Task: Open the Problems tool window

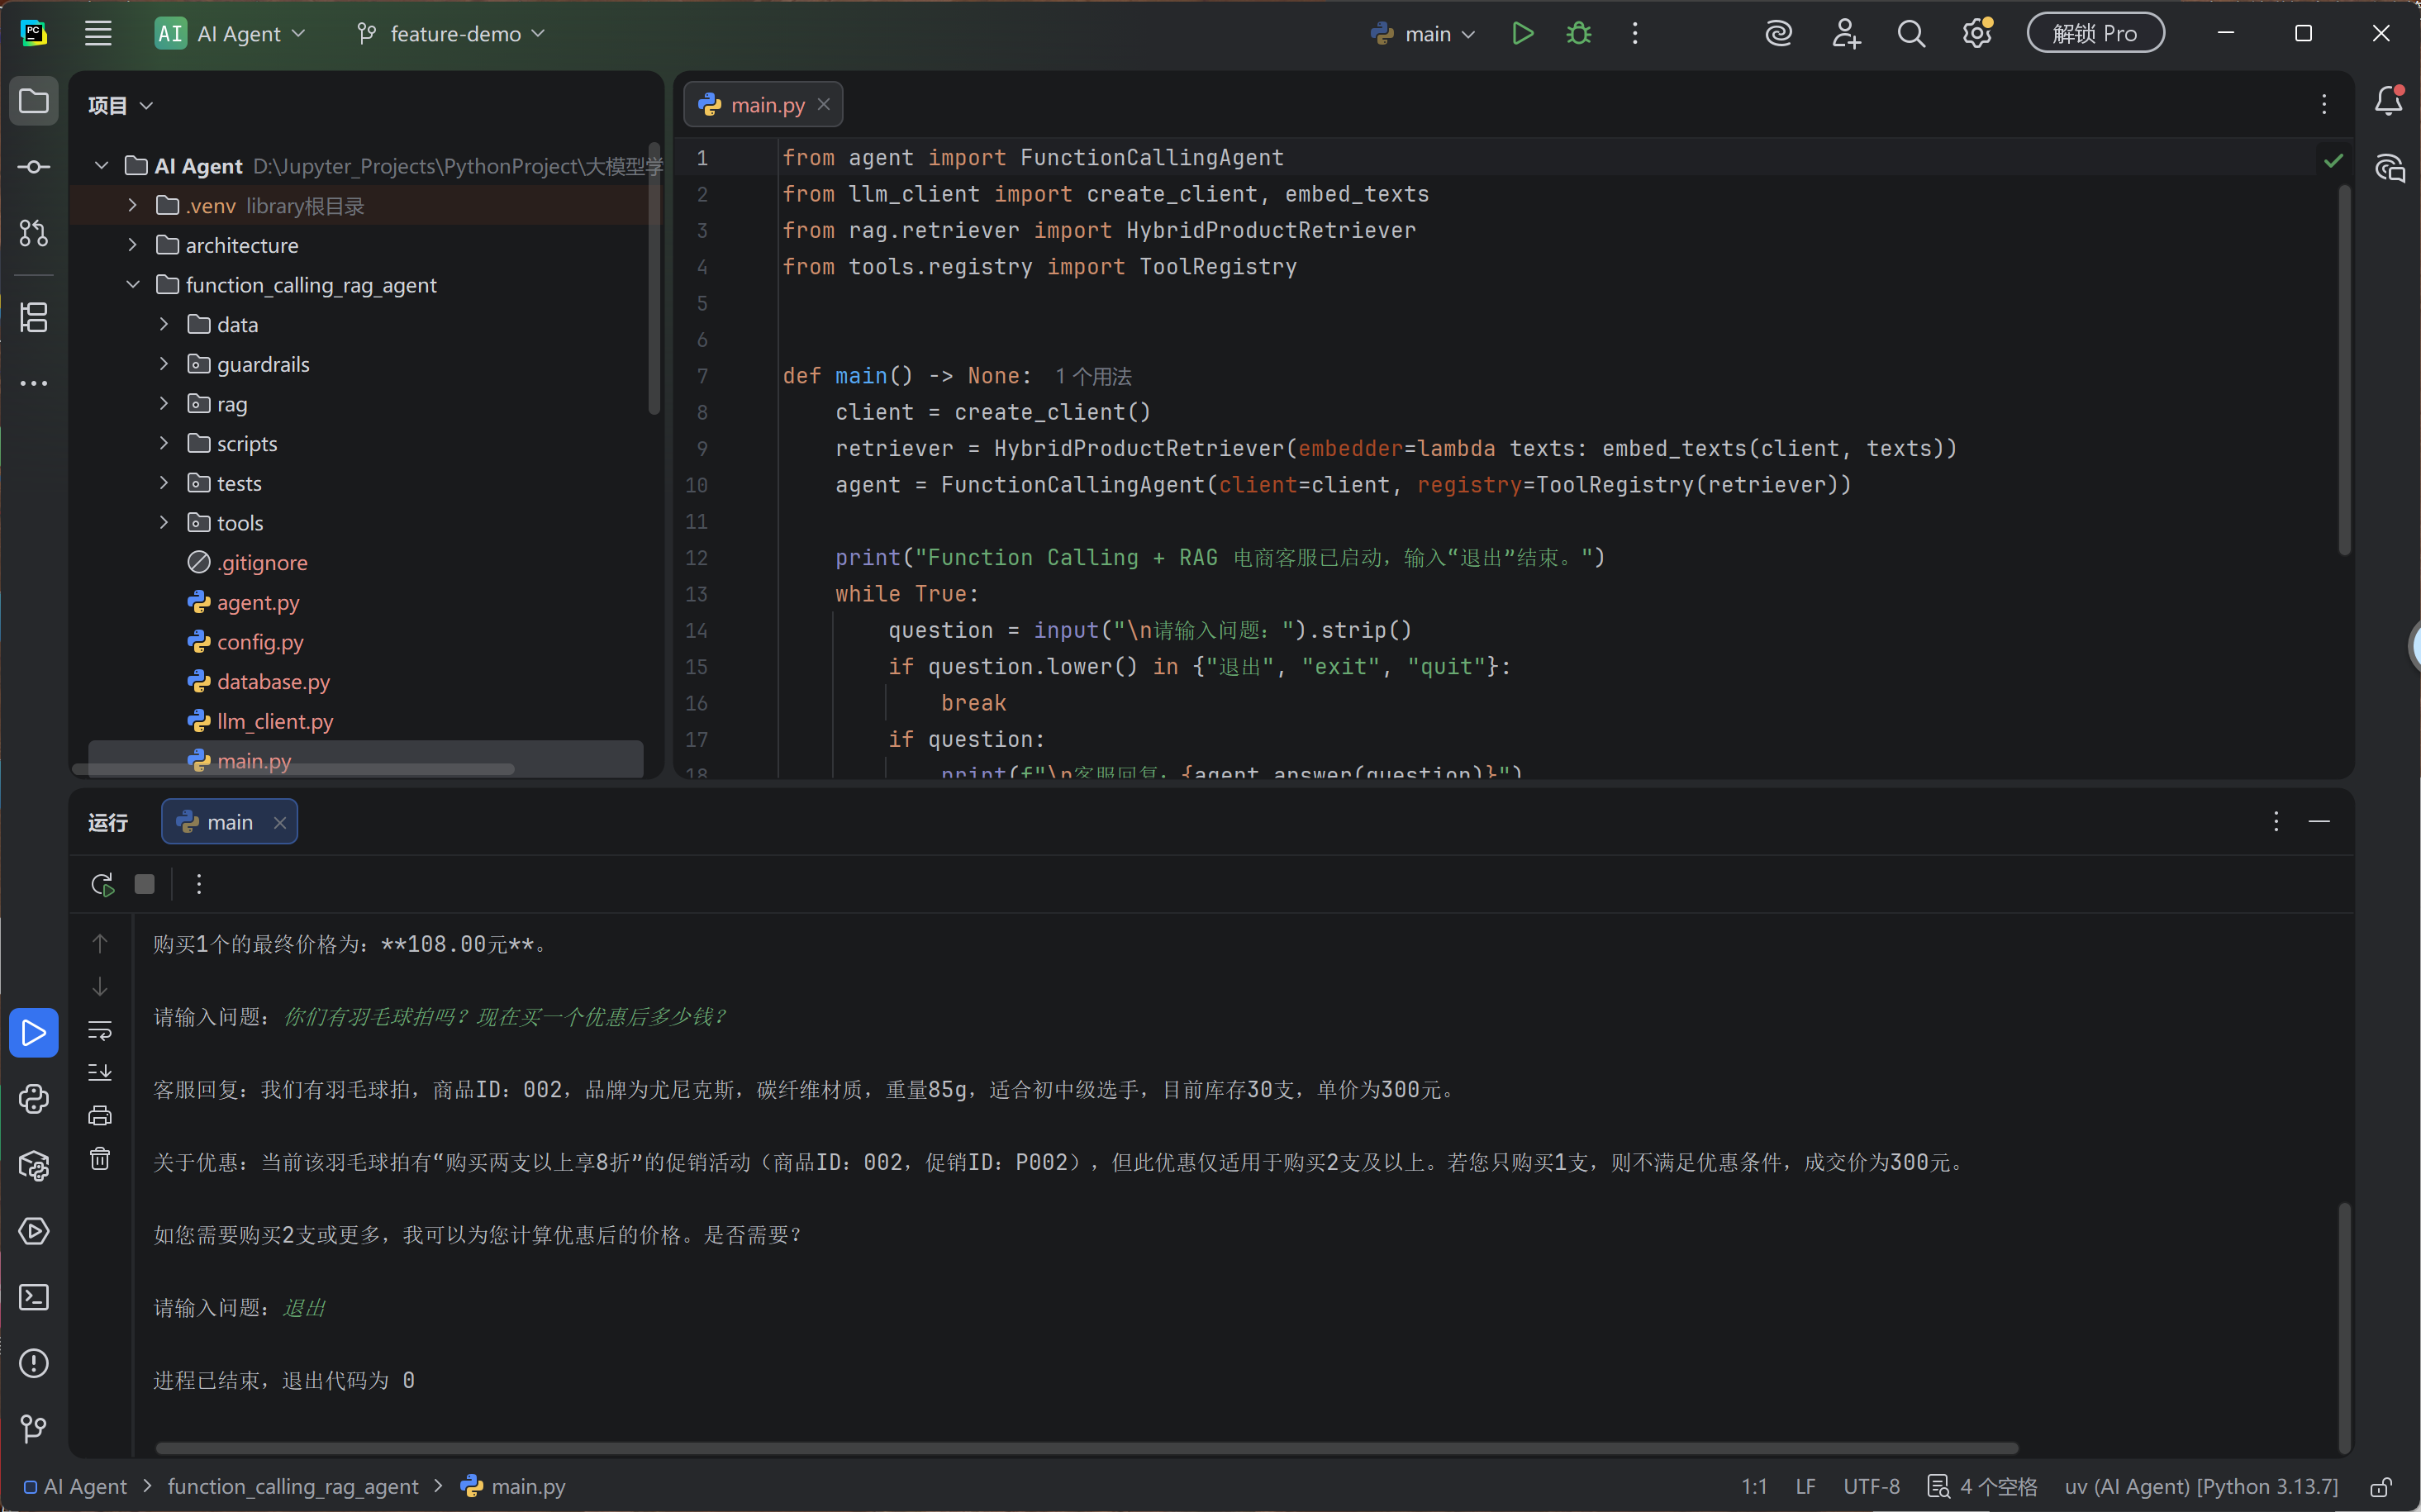Action: click(34, 1363)
